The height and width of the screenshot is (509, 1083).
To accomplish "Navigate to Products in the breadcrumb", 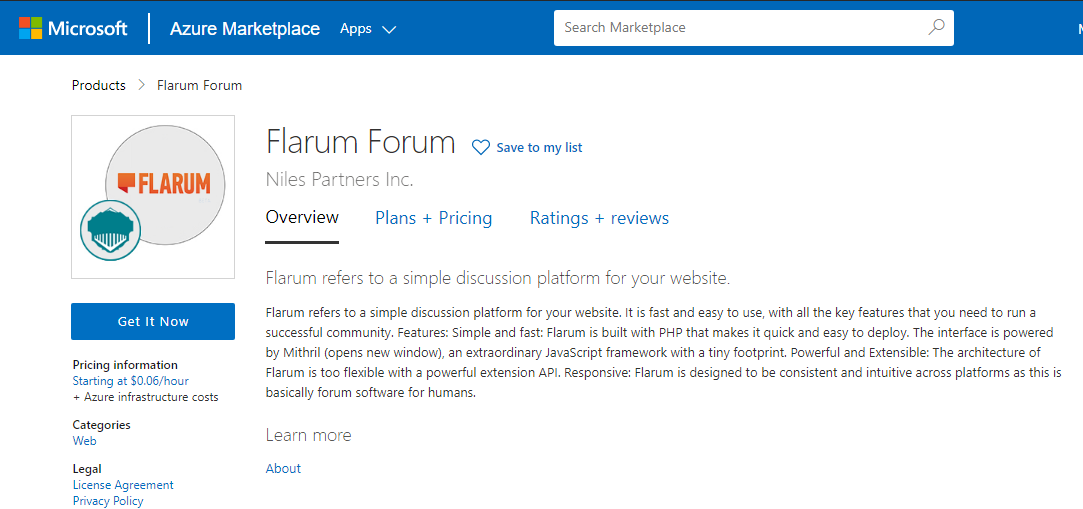I will tap(99, 85).
